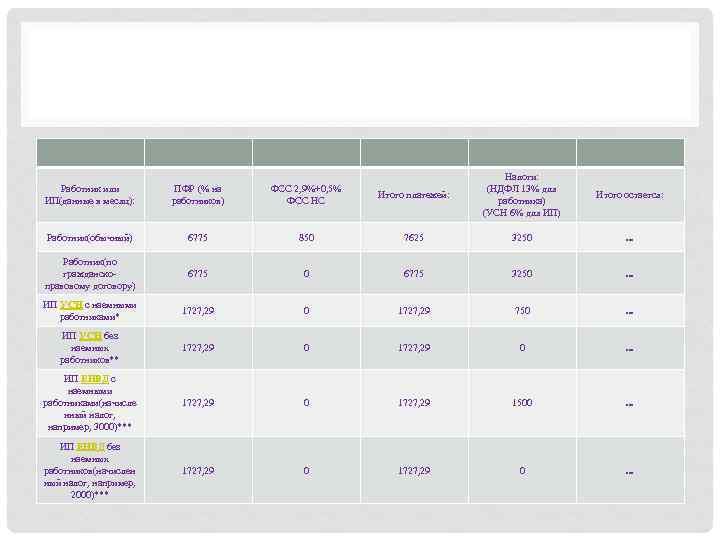The height and width of the screenshot is (540, 720).
Task: Select the 'Налоги (НДФЛ 13% для работника)' header
Action: 522,195
